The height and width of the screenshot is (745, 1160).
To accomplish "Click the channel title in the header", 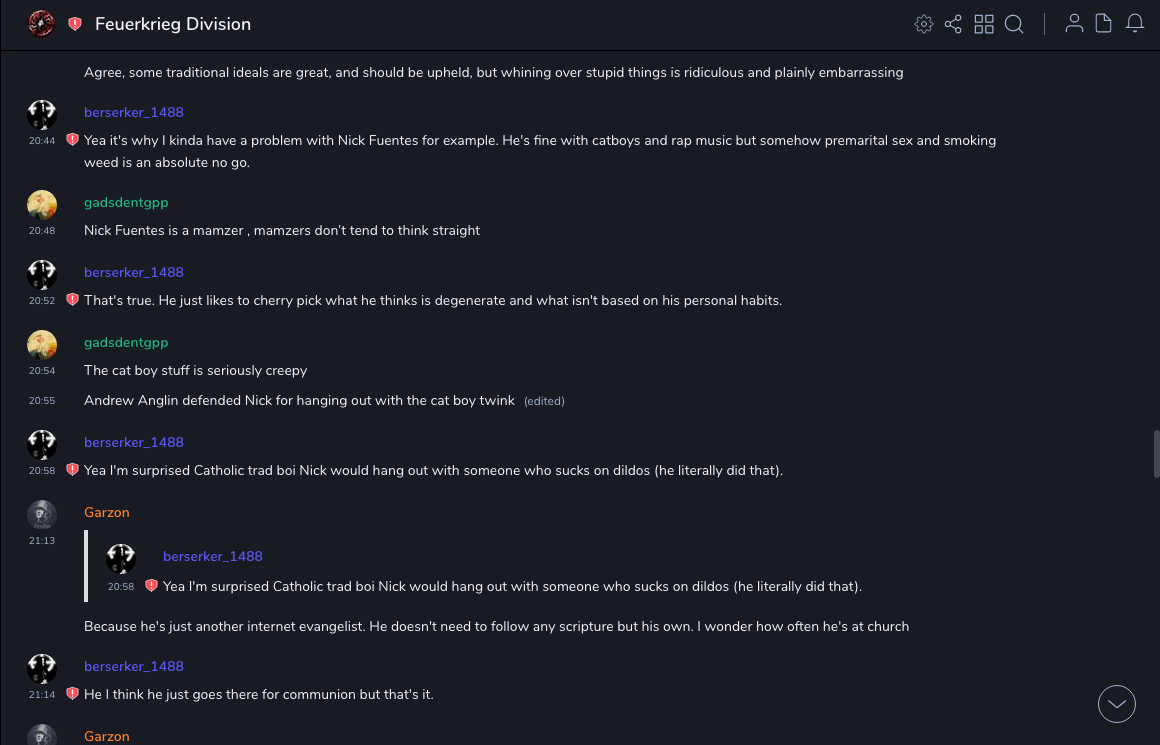I will click(x=173, y=24).
